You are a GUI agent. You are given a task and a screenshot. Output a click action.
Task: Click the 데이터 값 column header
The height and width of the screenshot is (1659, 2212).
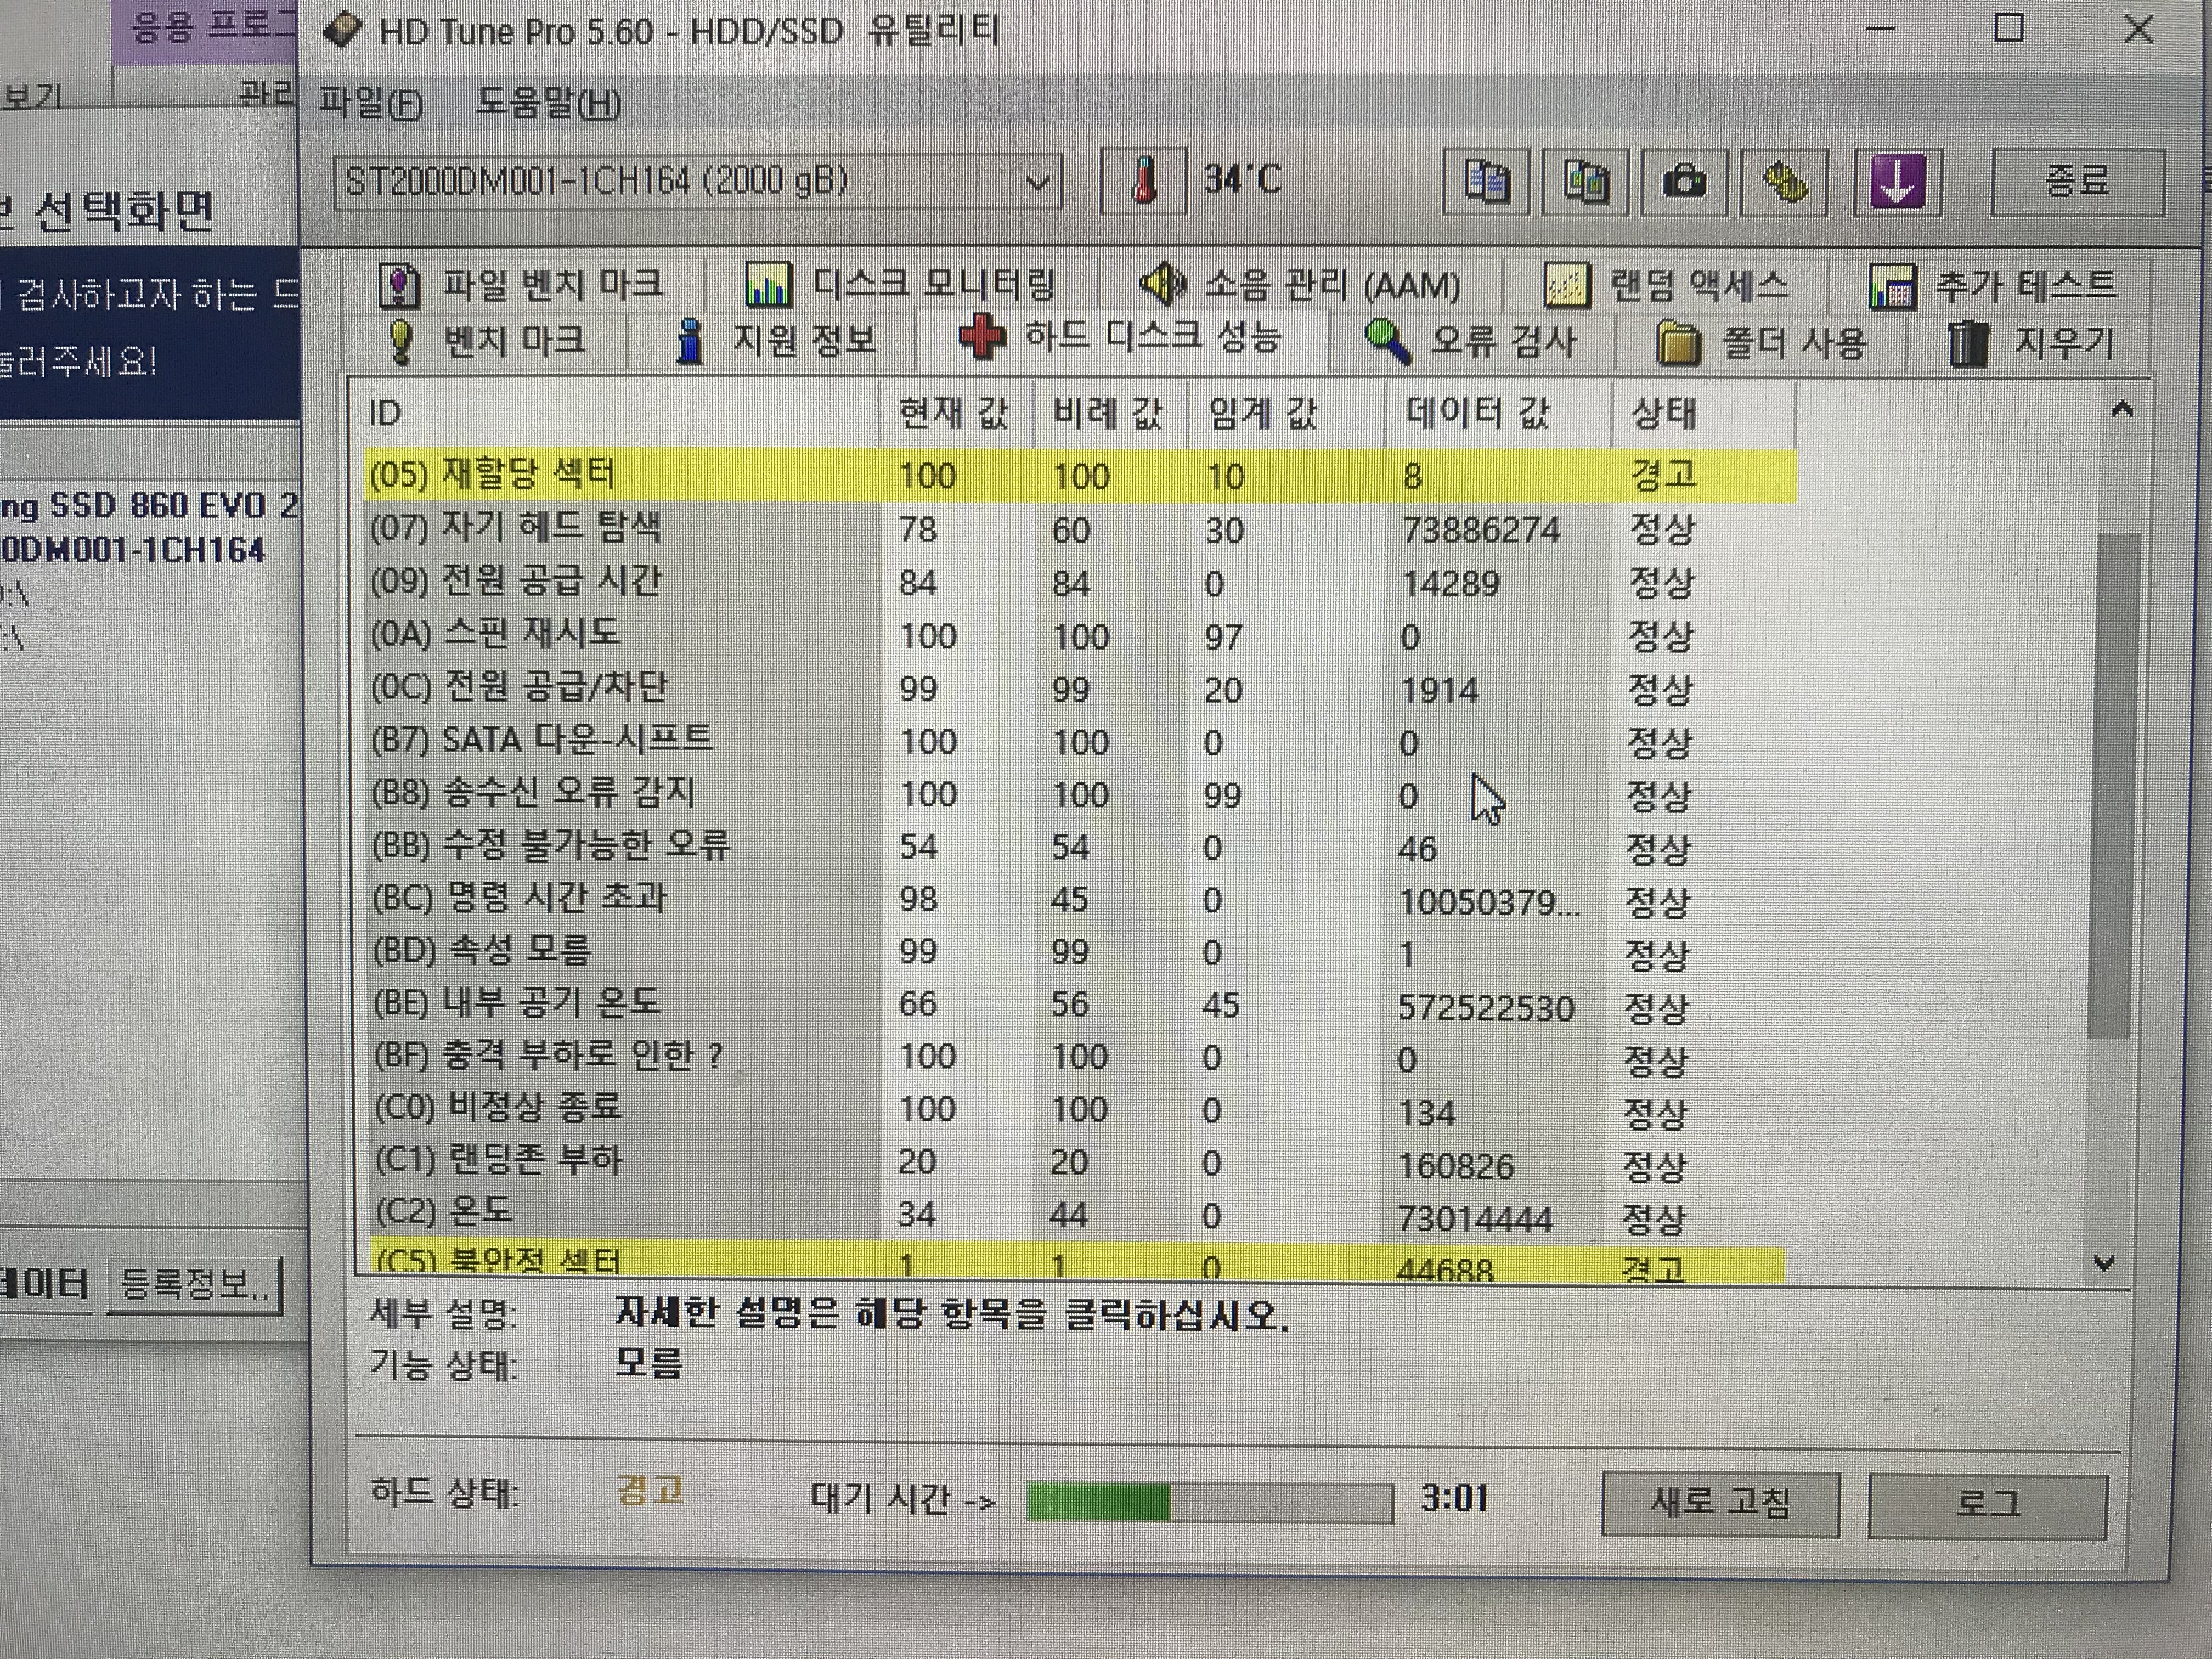[x=1477, y=412]
